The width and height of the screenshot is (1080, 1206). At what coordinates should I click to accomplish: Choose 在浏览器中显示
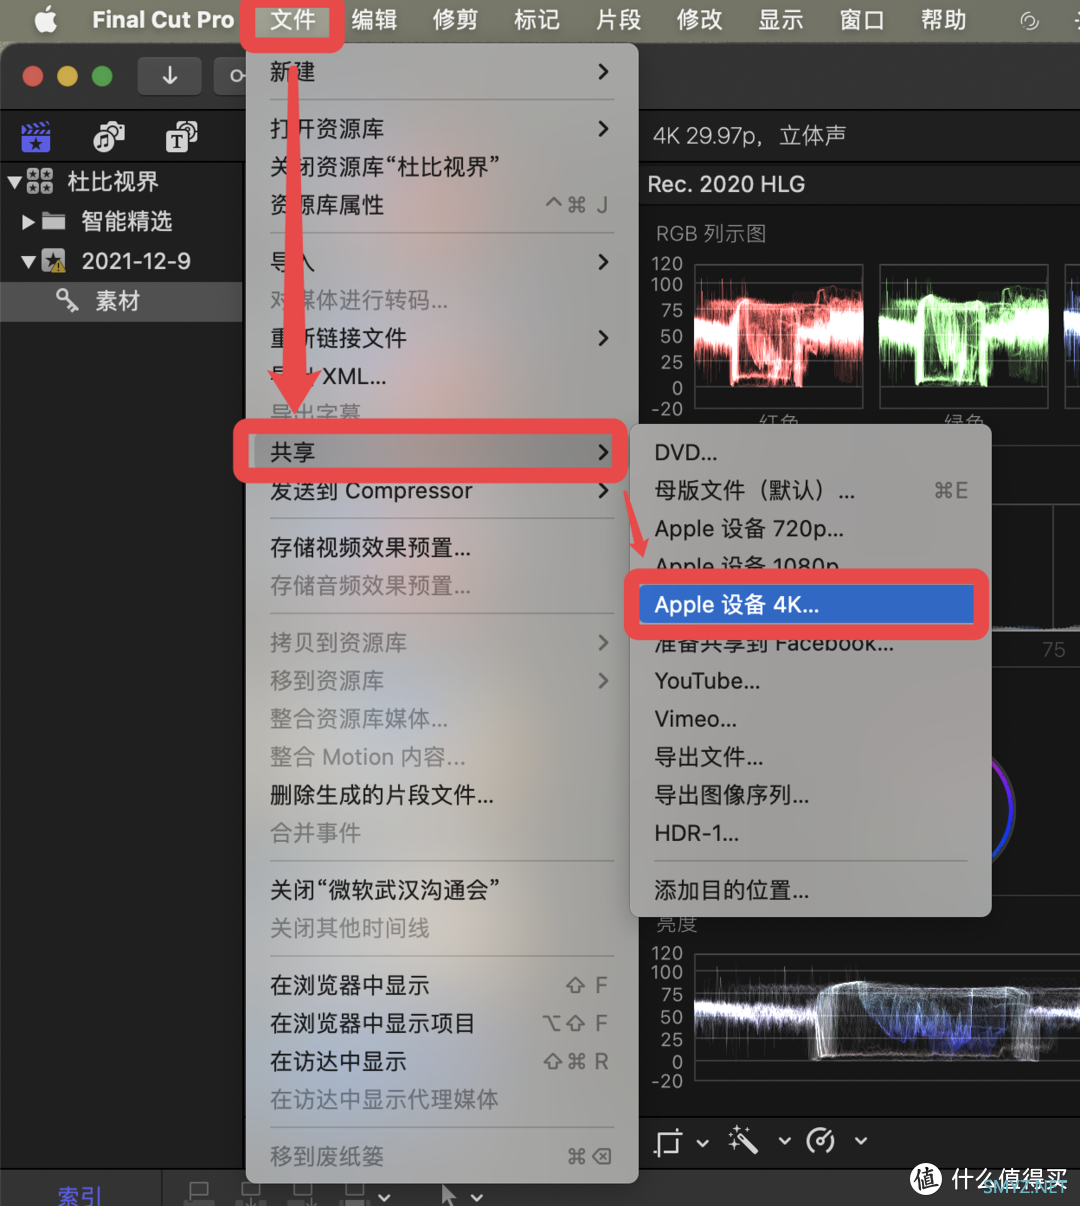point(441,985)
